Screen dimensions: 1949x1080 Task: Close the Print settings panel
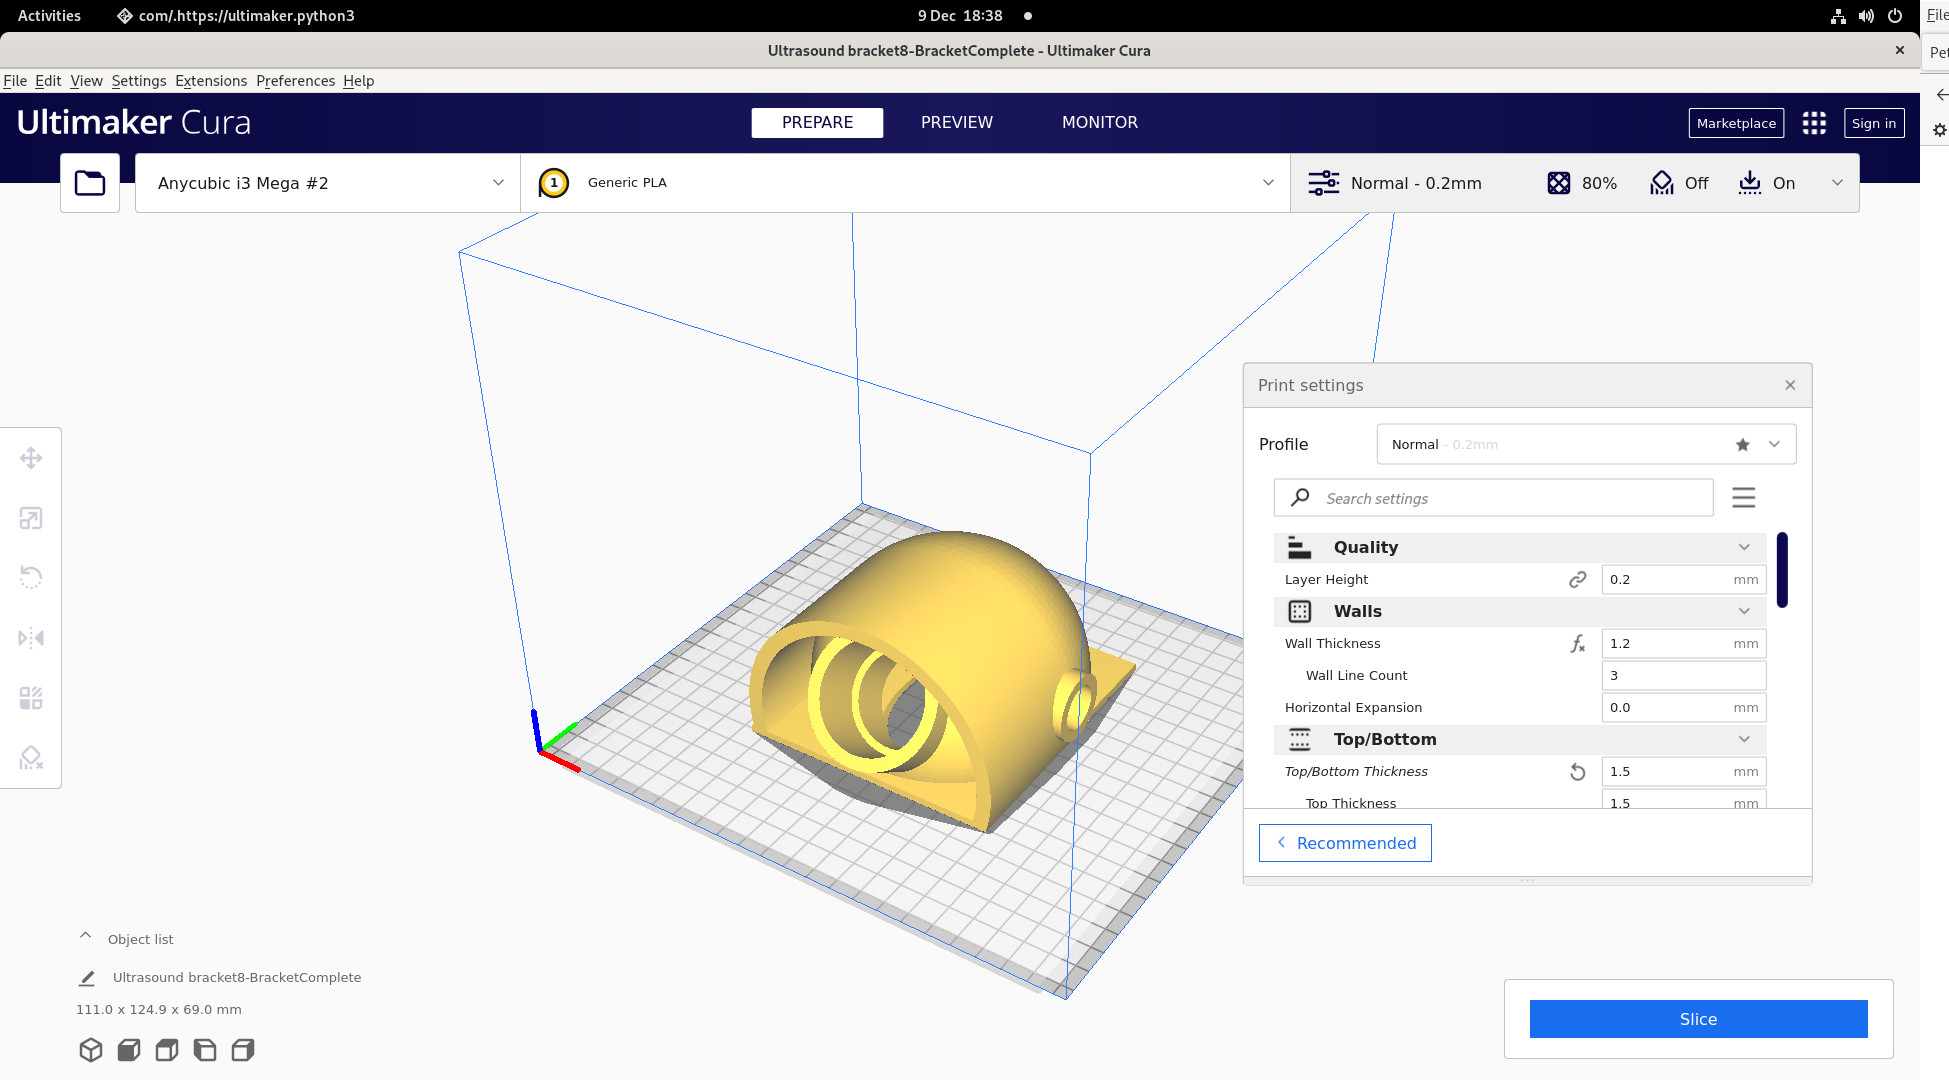[x=1790, y=385]
